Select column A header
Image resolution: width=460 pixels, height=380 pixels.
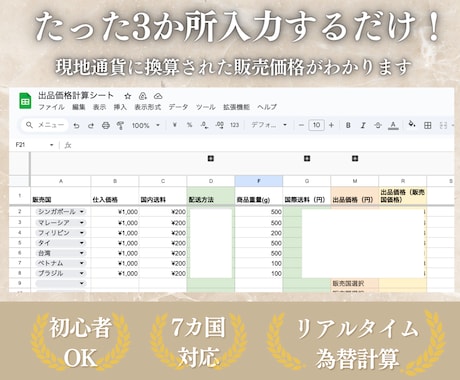click(61, 181)
